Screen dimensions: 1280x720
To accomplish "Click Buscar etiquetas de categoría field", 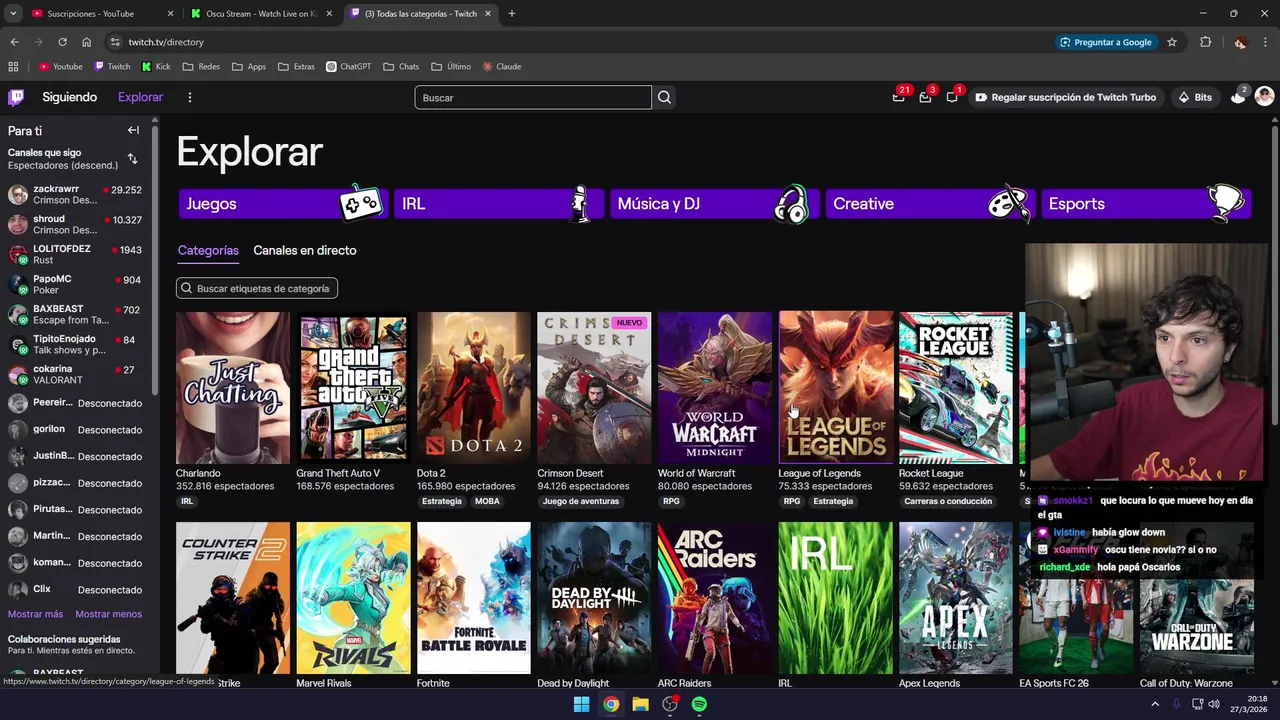I will click(x=257, y=288).
